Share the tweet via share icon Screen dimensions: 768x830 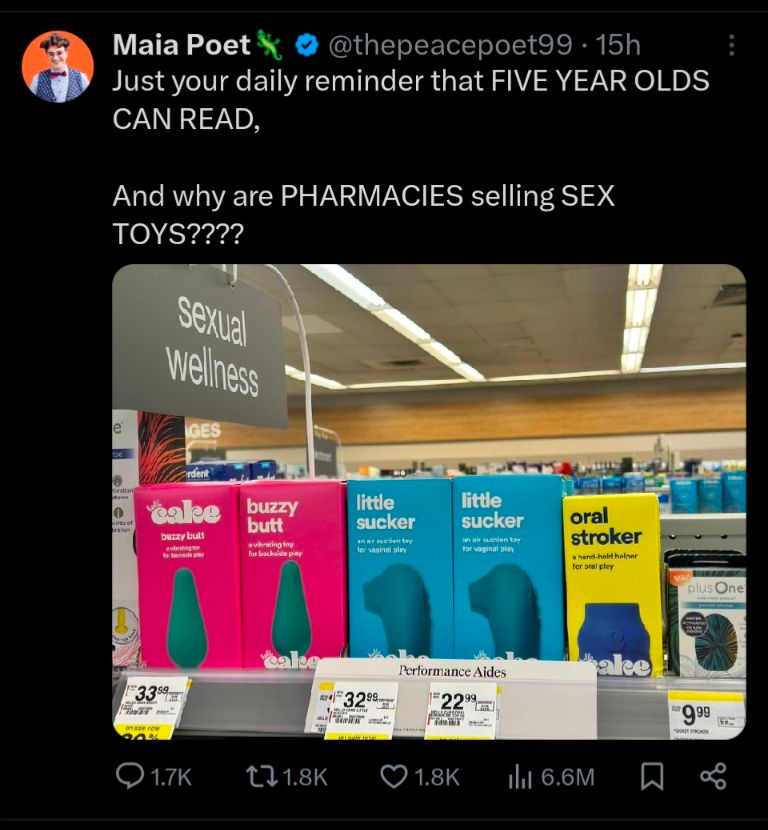(713, 777)
